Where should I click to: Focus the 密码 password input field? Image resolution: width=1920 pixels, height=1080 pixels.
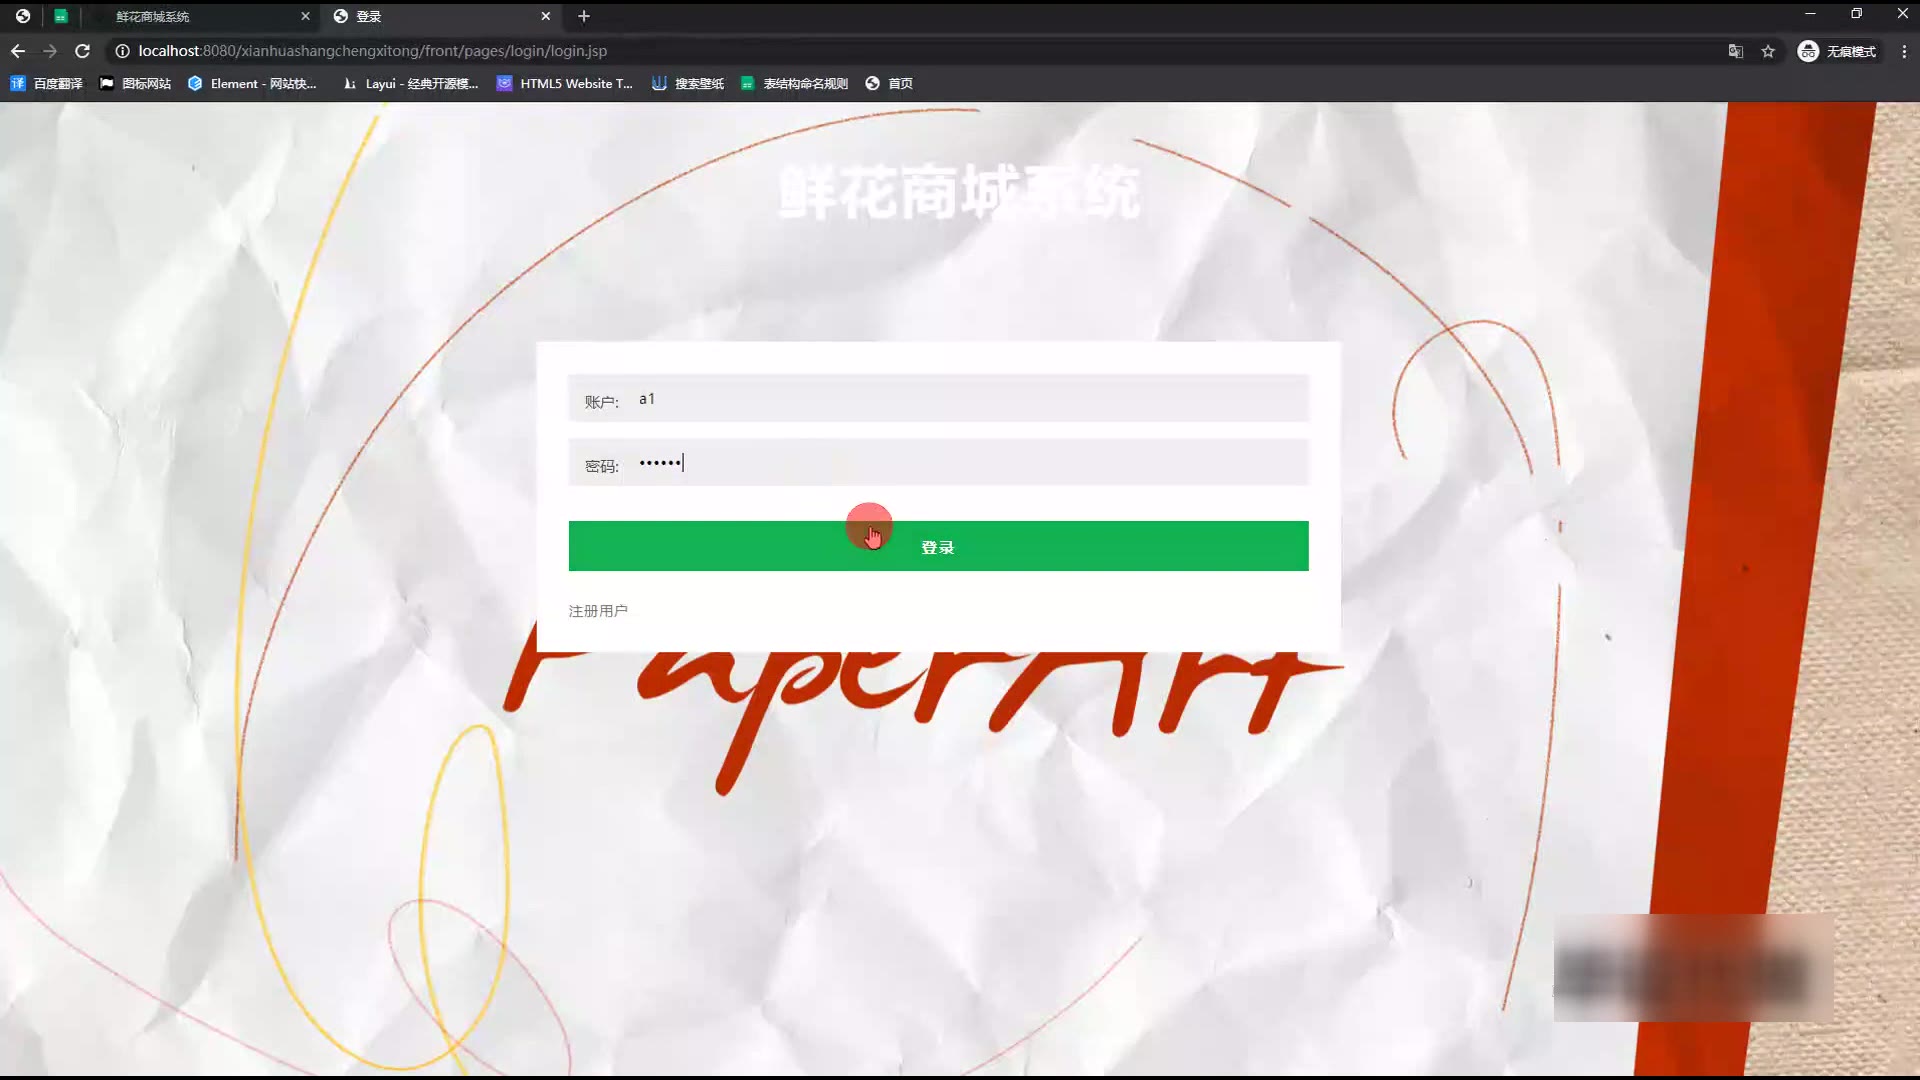[968, 463]
